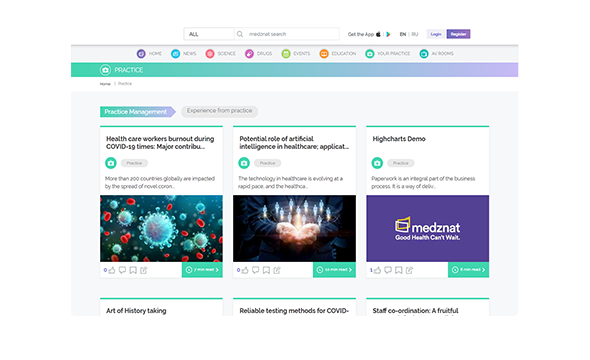Image resolution: width=590 pixels, height=360 pixels.
Task: Open the 10 min read arrow button
Action: coord(334,270)
